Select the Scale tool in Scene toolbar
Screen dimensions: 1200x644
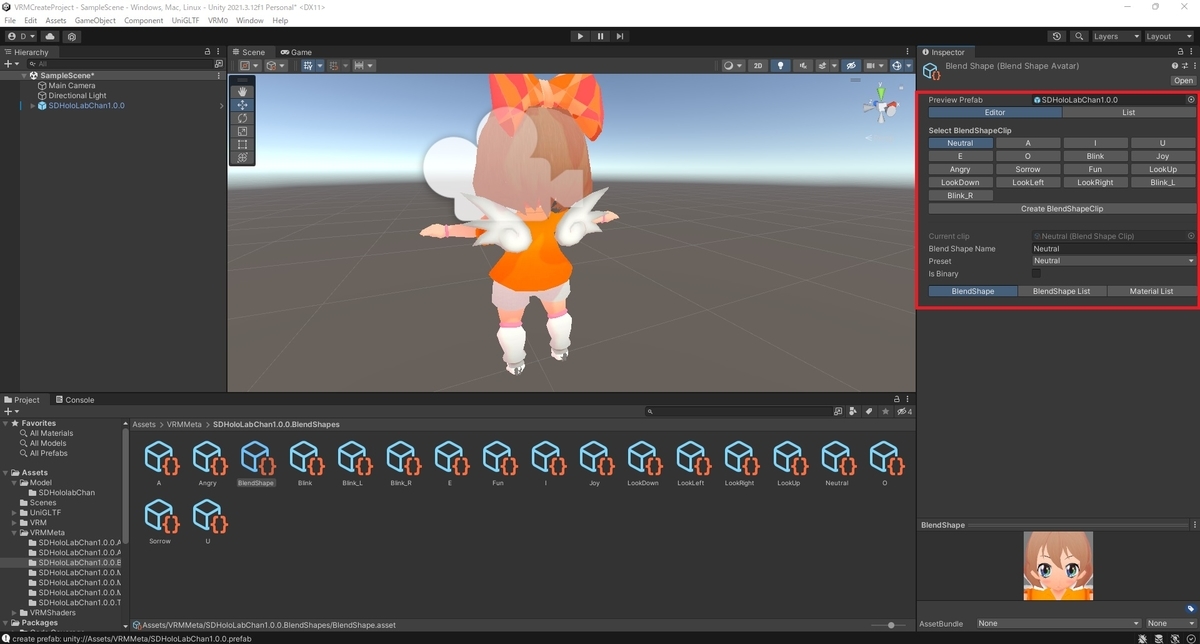click(242, 131)
